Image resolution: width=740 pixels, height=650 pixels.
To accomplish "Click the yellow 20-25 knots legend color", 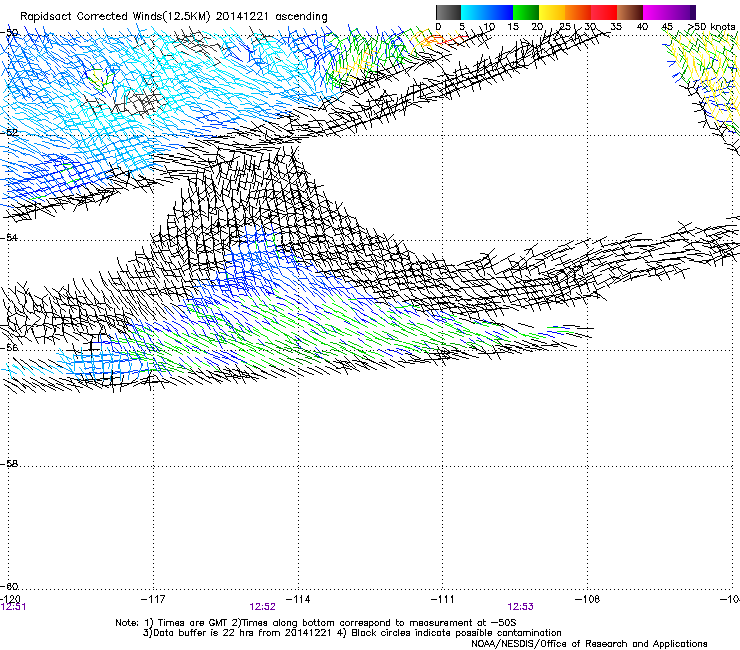I will (x=552, y=12).
